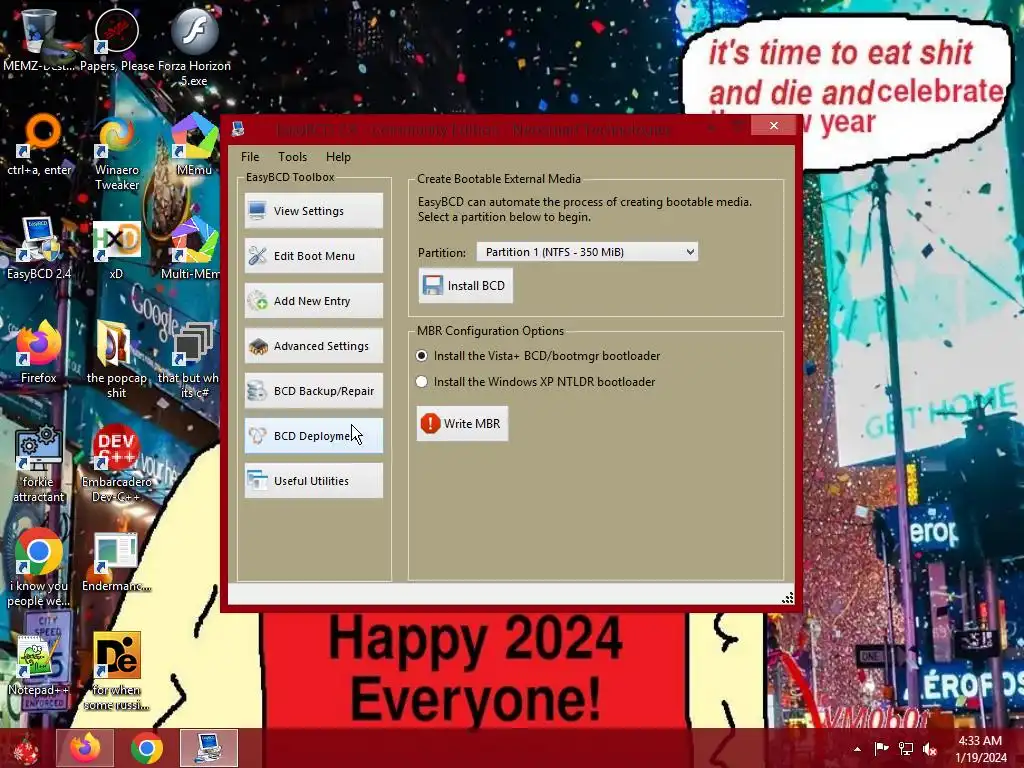The image size is (1024, 768).
Task: Select Papers, Please desktop shortcut
Action: pos(117,39)
